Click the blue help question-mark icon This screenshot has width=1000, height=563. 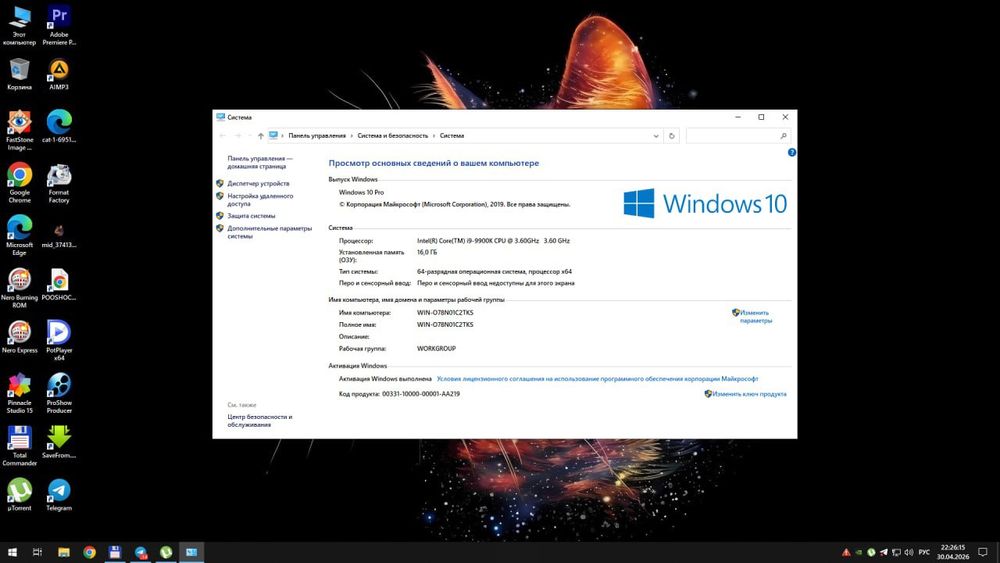click(x=791, y=152)
